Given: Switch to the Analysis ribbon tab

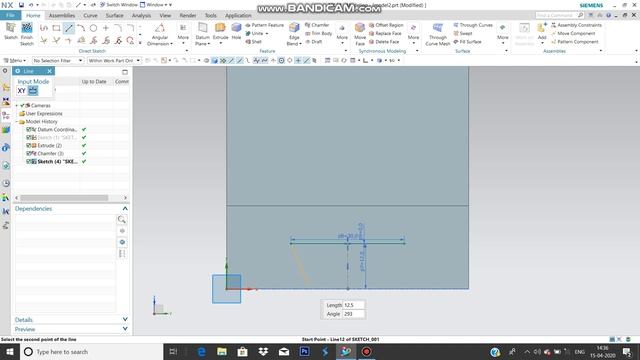Looking at the screenshot, I should coord(141,16).
